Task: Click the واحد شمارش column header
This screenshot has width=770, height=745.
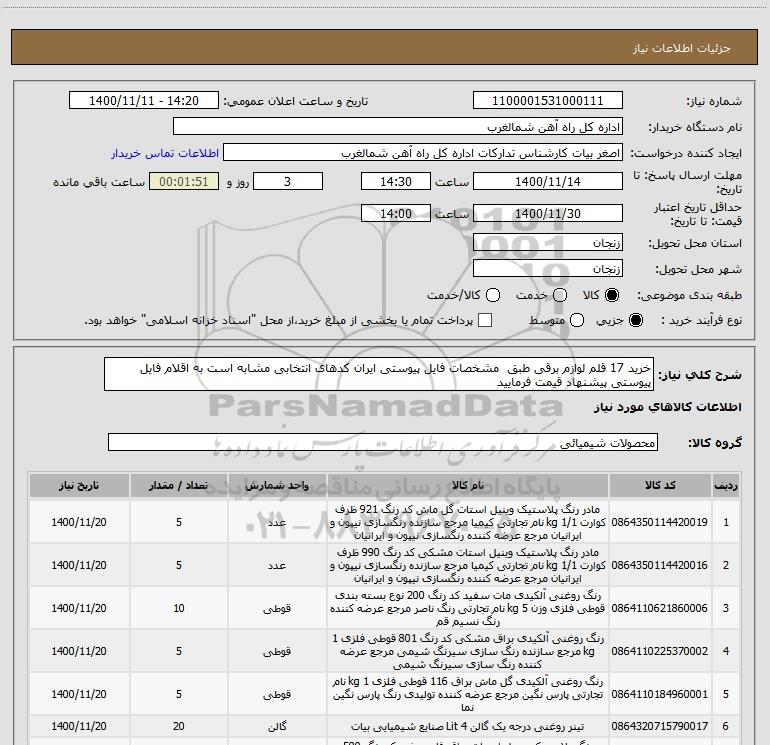Action: click(x=277, y=485)
